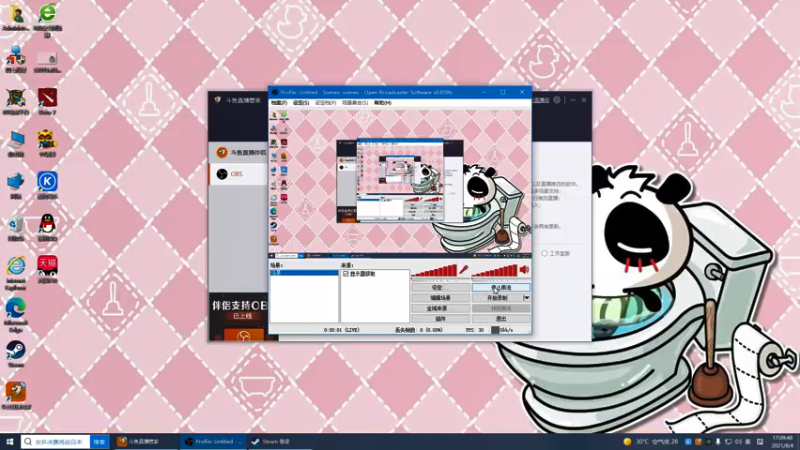Launch the QQ penguin desktop icon

click(x=47, y=228)
